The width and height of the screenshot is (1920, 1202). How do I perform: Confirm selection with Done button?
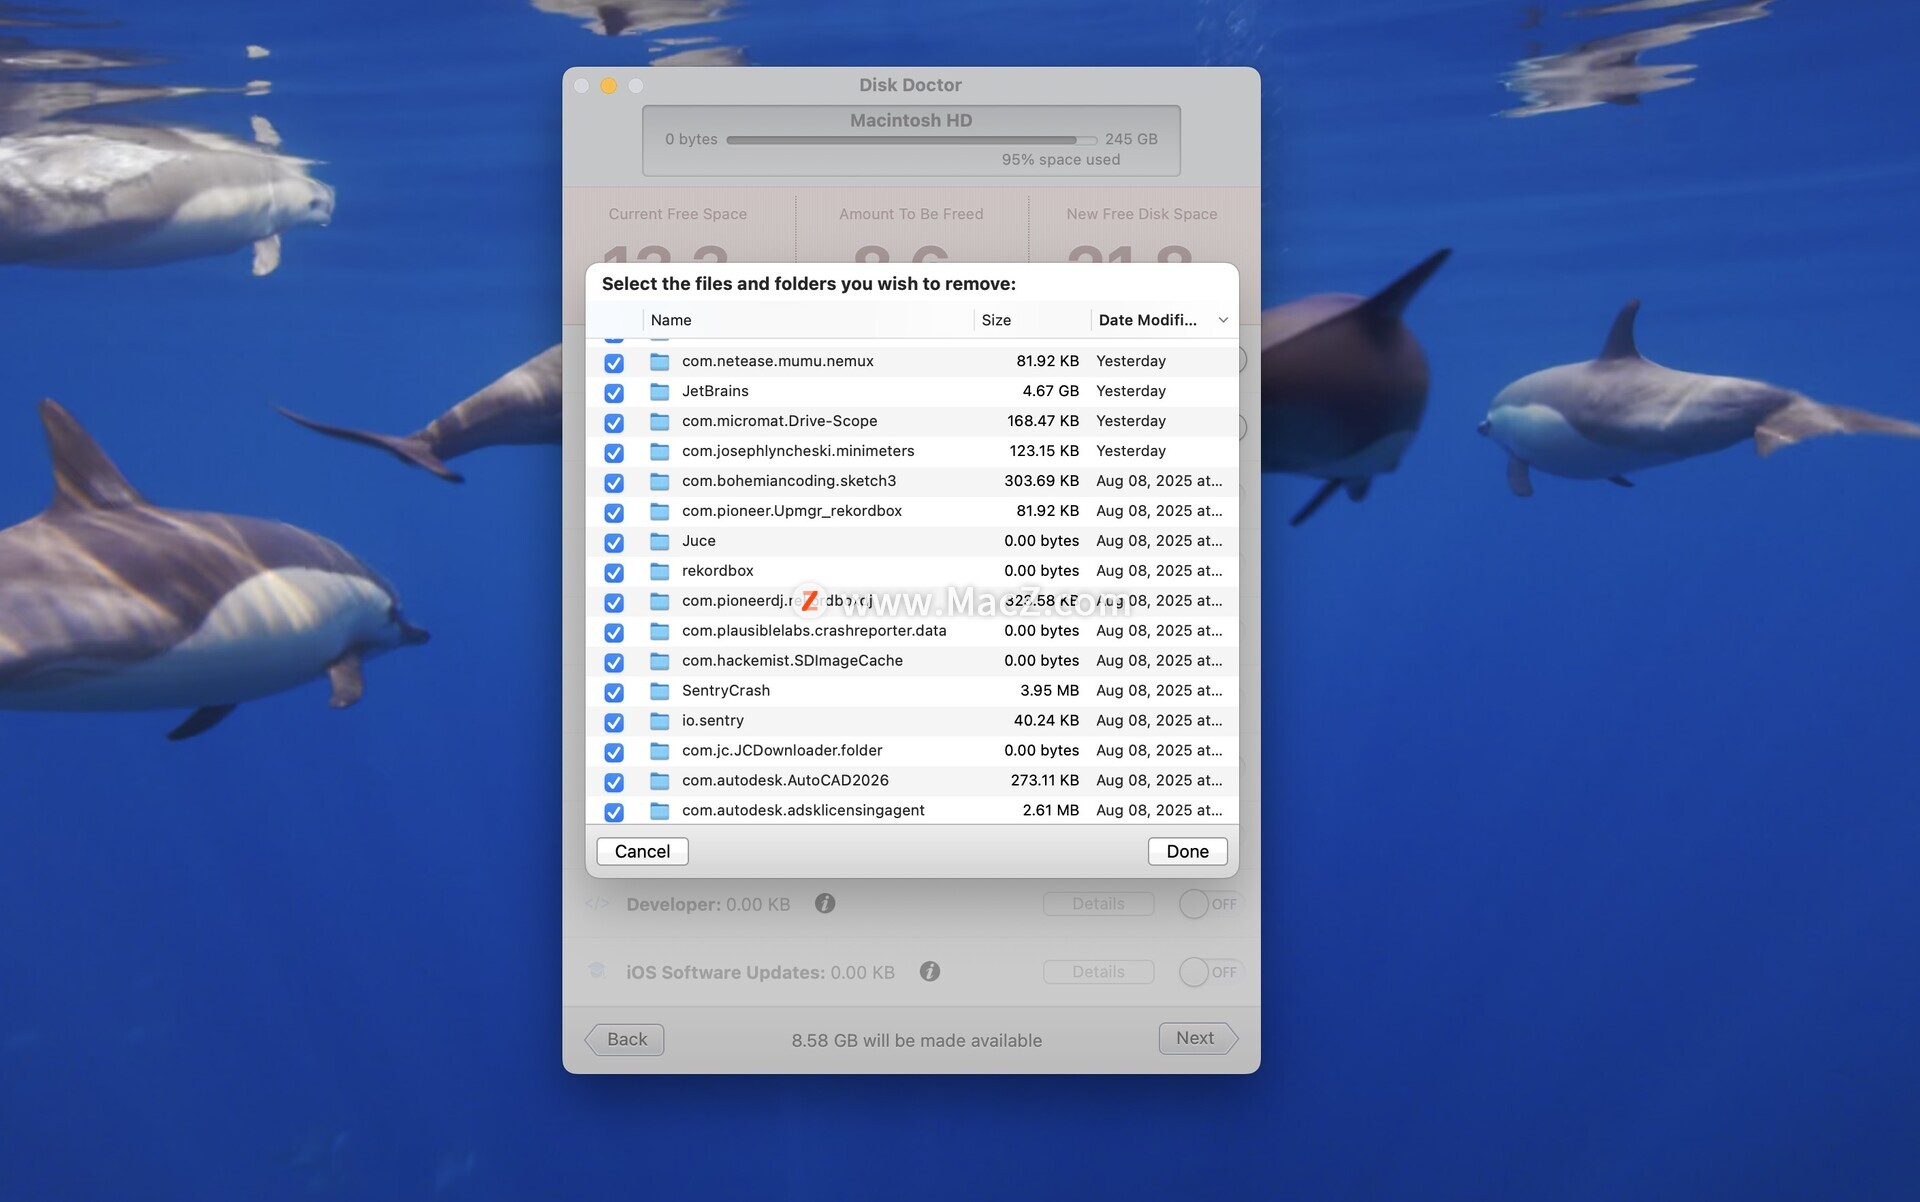[x=1187, y=851]
